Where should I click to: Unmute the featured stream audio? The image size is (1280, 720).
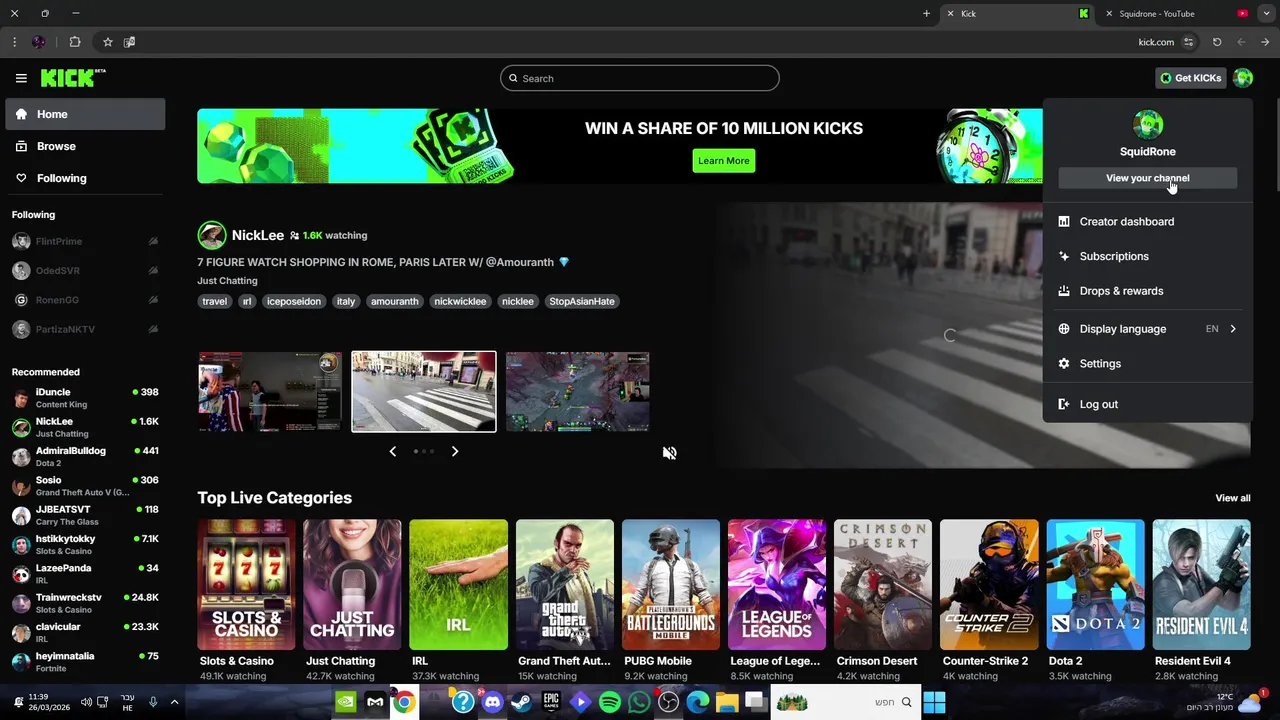[x=669, y=453]
